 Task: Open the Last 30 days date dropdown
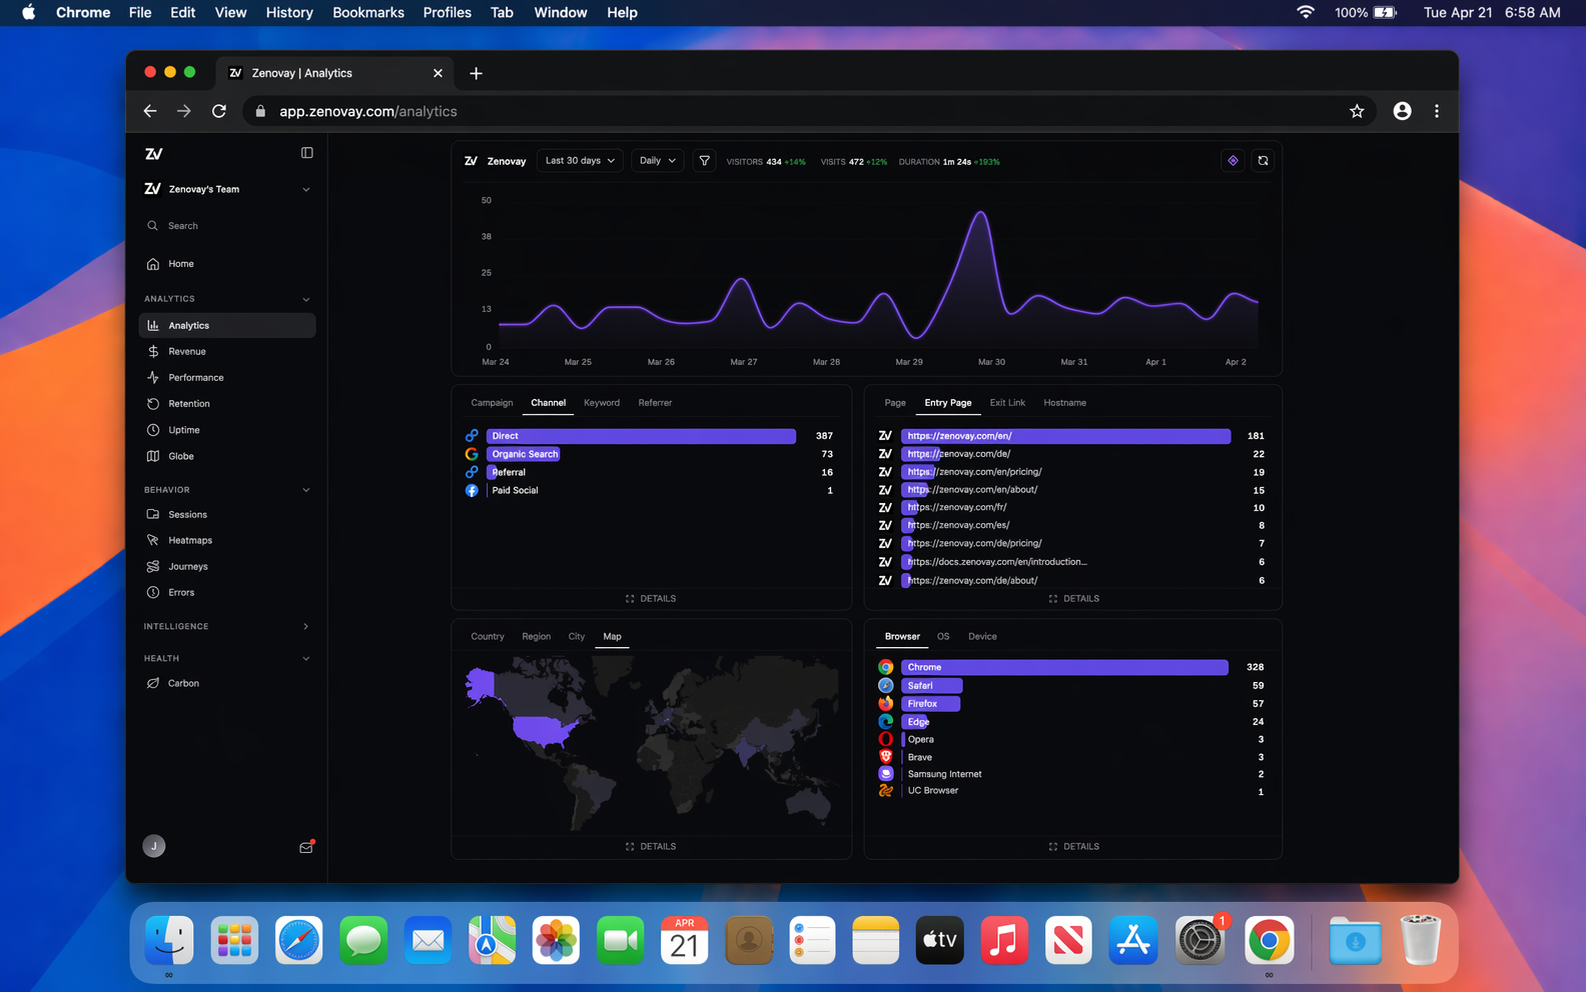click(x=580, y=161)
